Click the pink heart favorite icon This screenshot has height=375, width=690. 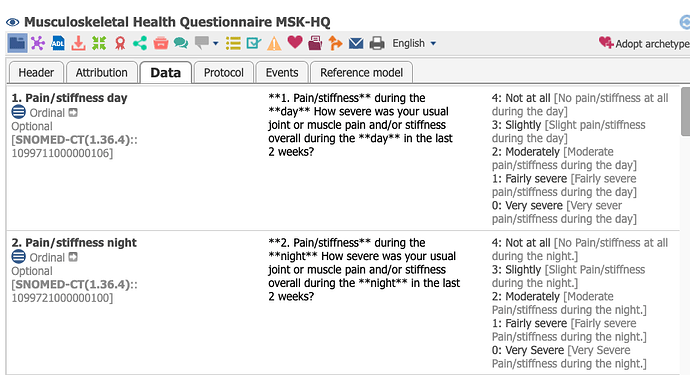pos(295,43)
